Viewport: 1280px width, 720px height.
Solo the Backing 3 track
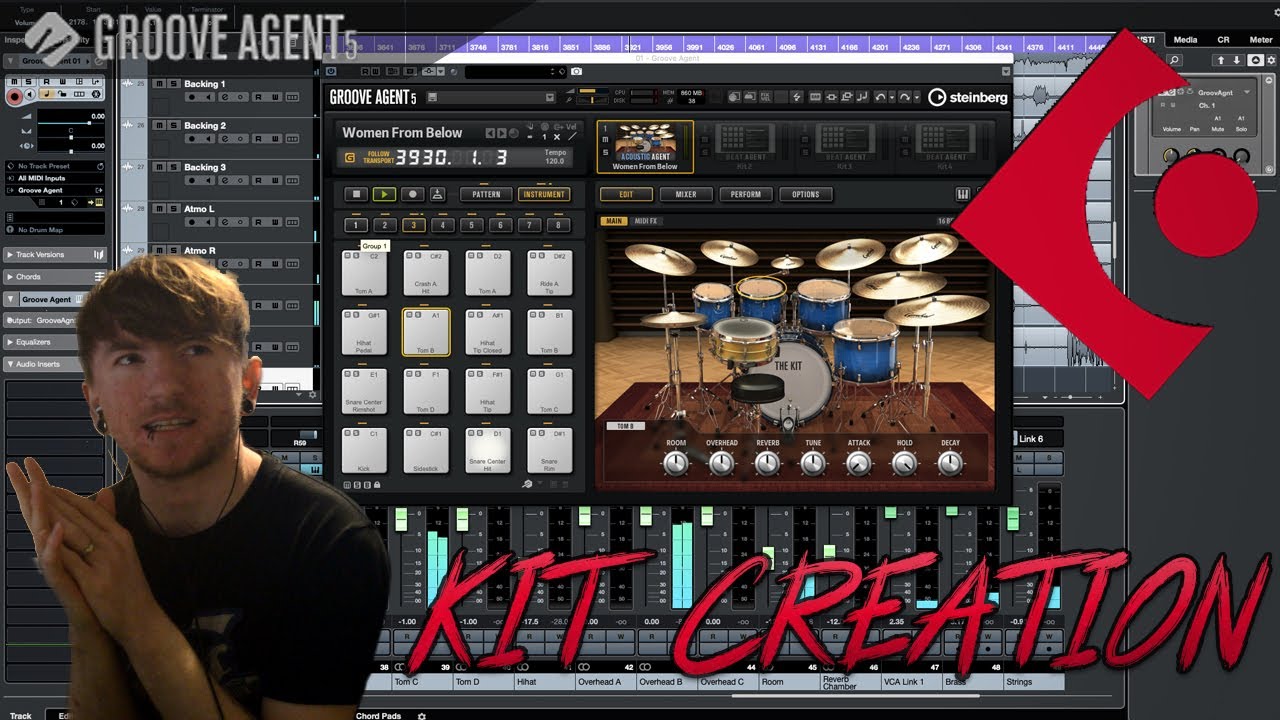coord(174,167)
